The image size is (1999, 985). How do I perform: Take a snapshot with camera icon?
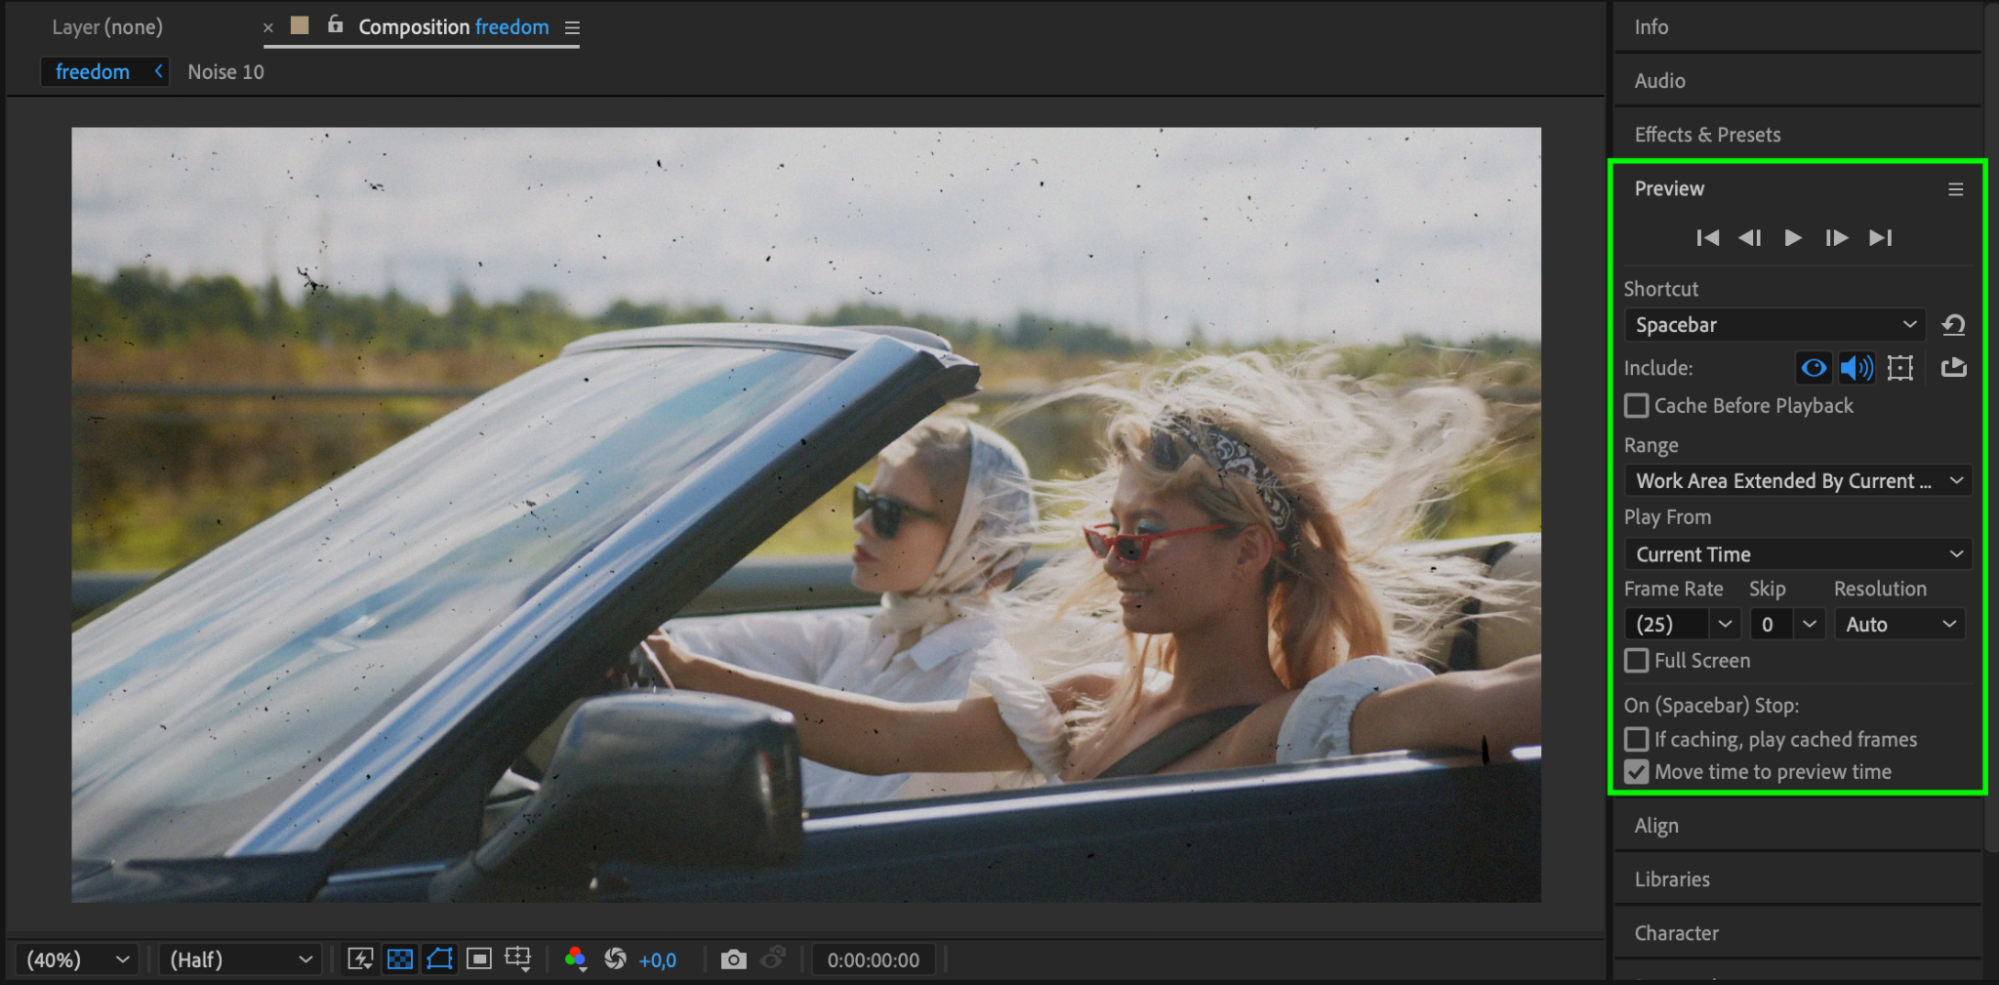tap(733, 960)
